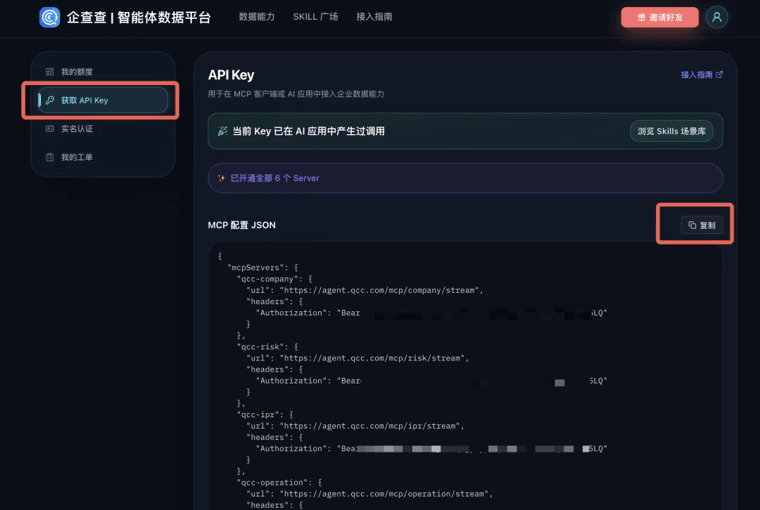Viewport: 760px width, 510px height.
Task: Click the 我的额度 grid icon
Action: (x=49, y=72)
